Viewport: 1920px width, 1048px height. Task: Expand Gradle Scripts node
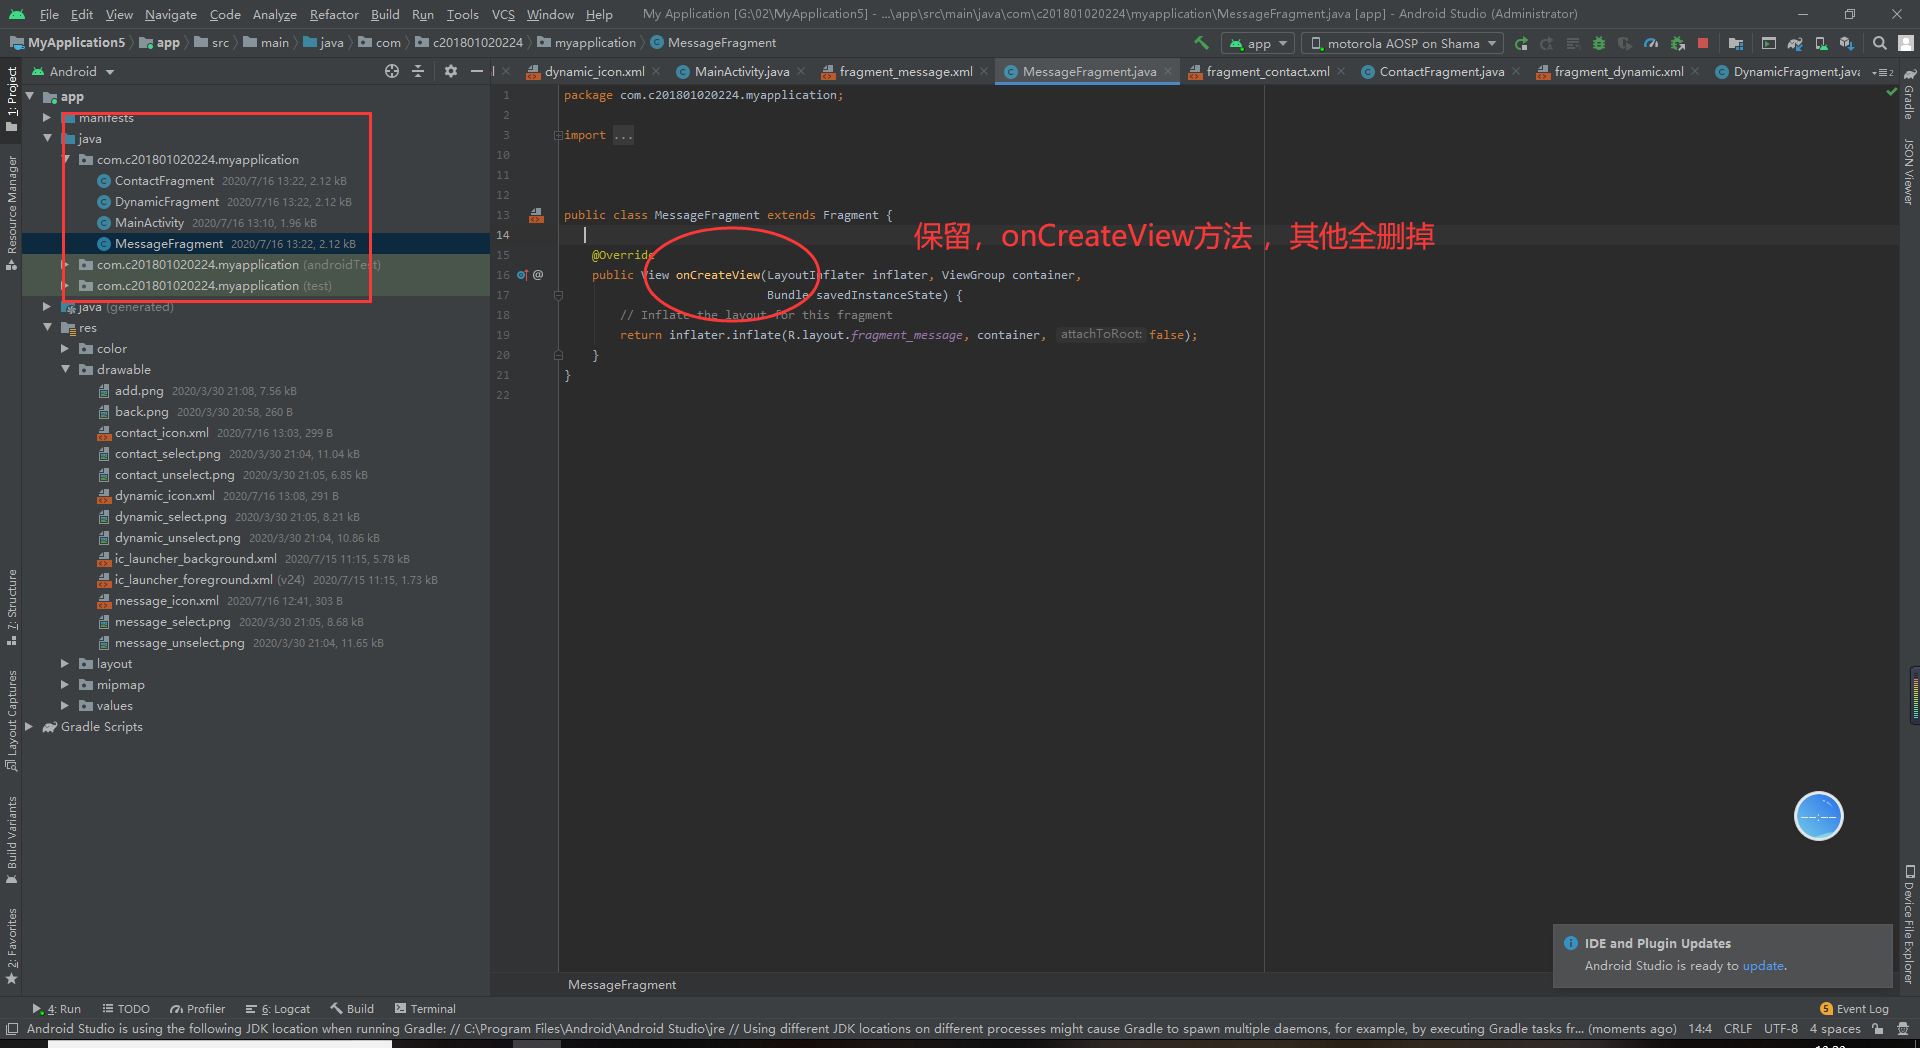click(x=29, y=727)
